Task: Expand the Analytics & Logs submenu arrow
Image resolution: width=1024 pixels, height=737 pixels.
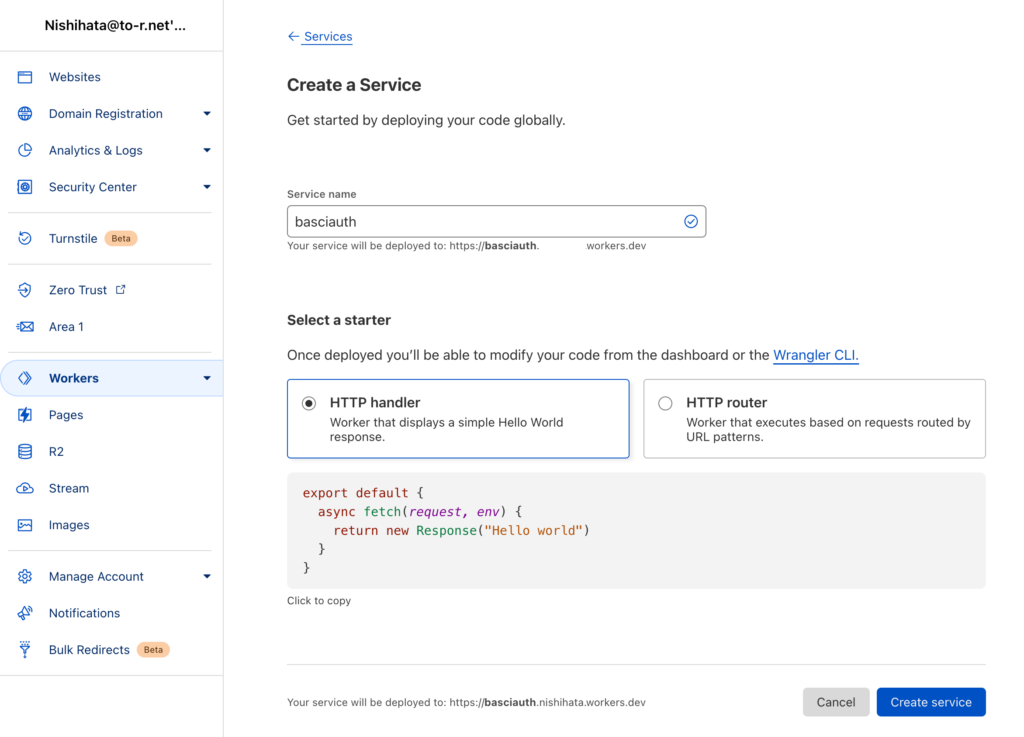Action: pyautogui.click(x=207, y=150)
